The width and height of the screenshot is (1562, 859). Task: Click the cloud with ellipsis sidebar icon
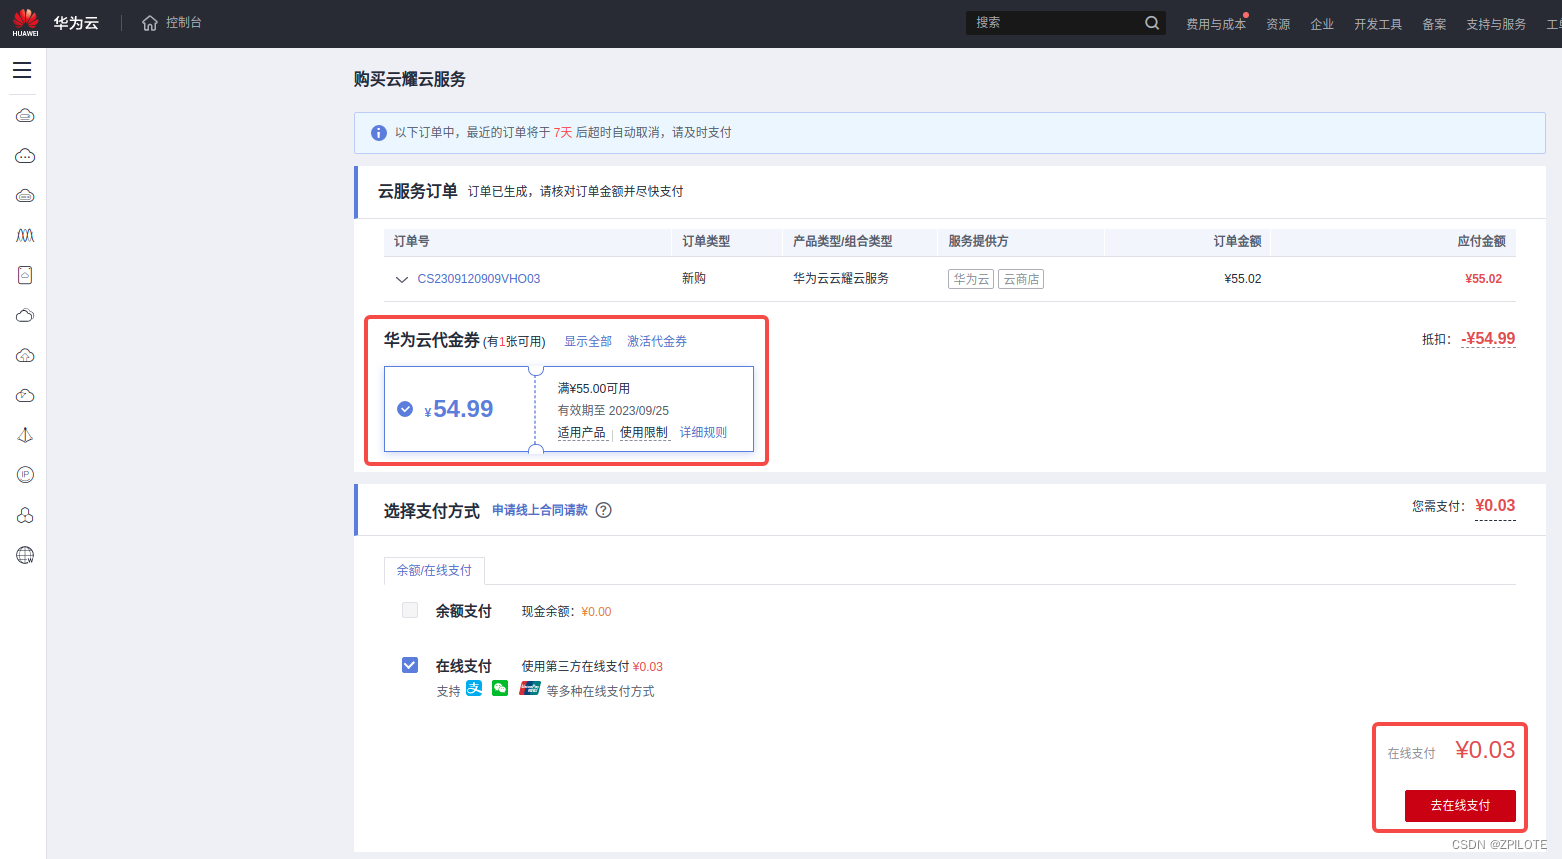coord(25,156)
